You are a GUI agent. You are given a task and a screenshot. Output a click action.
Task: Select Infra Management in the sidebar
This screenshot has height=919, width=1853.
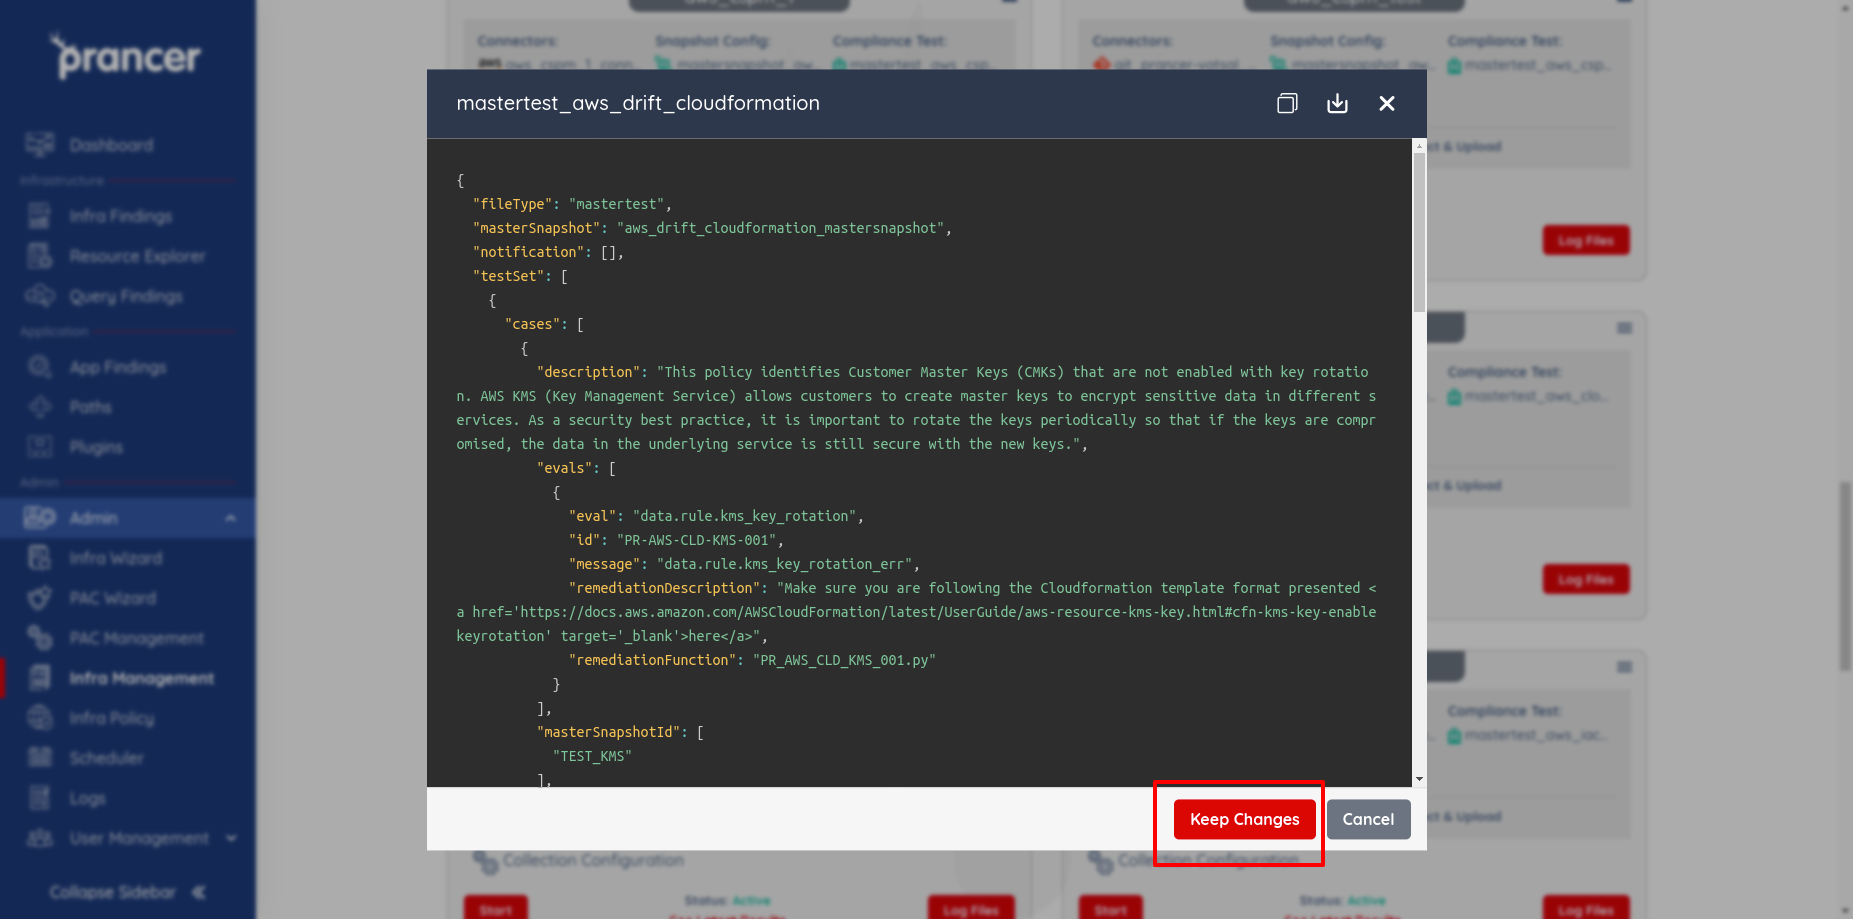tap(141, 678)
